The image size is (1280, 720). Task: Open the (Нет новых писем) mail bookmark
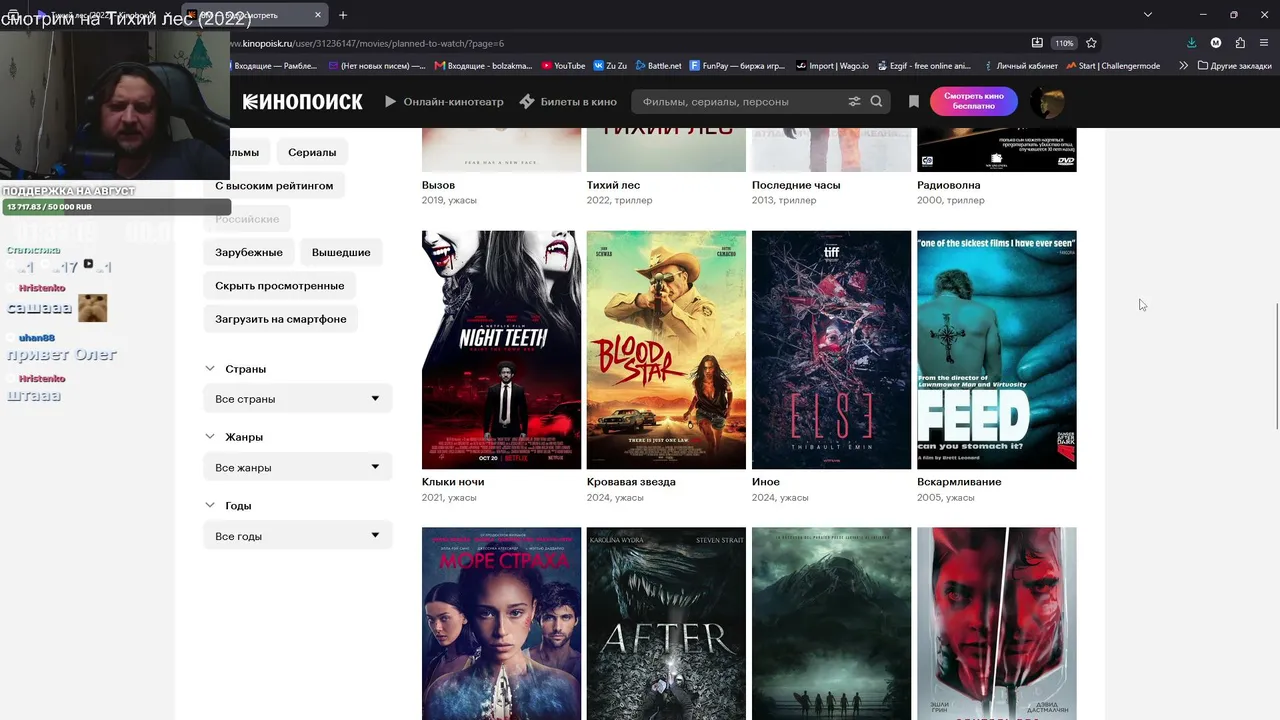coord(375,66)
